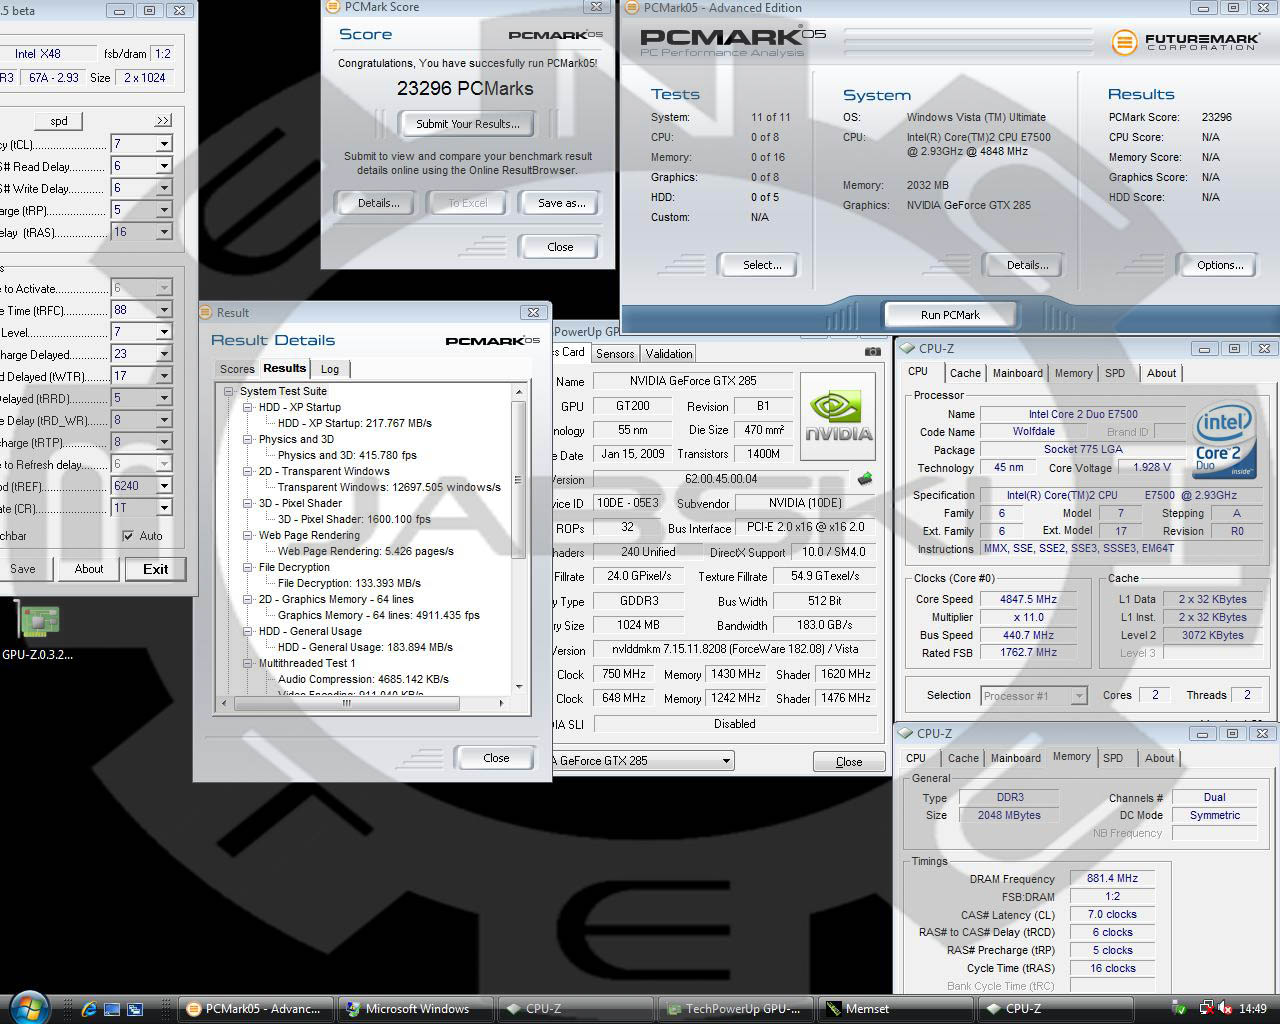Image resolution: width=1280 pixels, height=1024 pixels.
Task: Click the muted volume icon in system tray
Action: click(x=1226, y=1009)
